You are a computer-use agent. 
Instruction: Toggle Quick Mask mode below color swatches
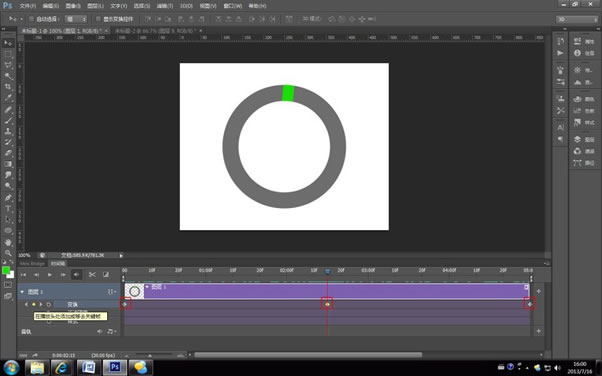[x=8, y=285]
